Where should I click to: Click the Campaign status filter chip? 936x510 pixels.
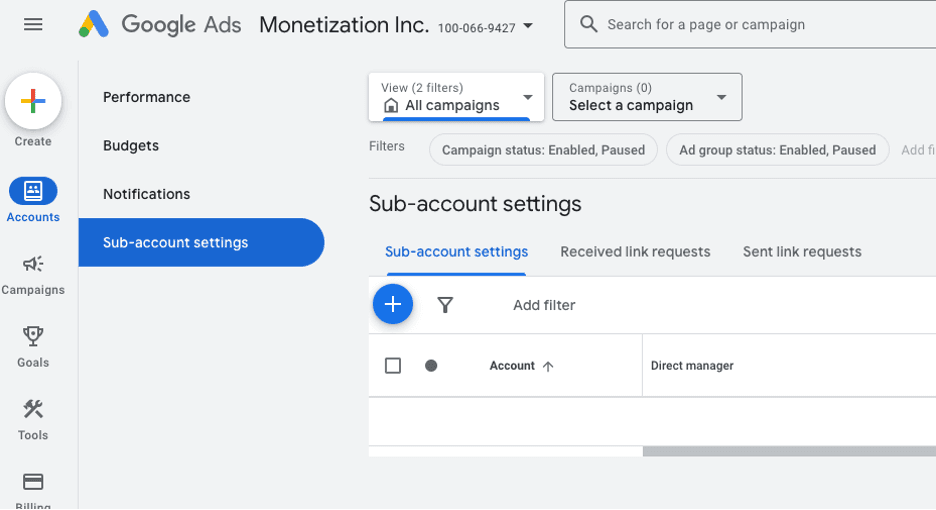coord(543,150)
